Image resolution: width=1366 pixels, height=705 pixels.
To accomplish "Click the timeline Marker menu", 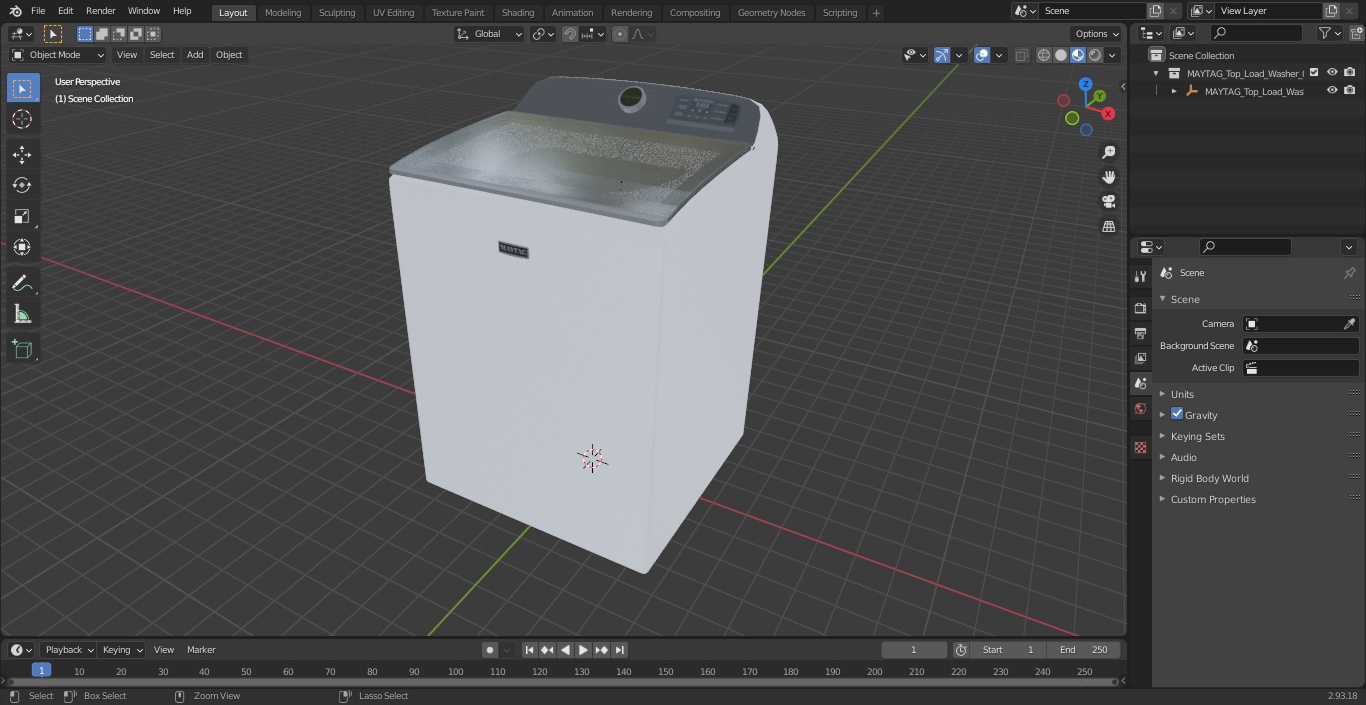I will point(201,650).
